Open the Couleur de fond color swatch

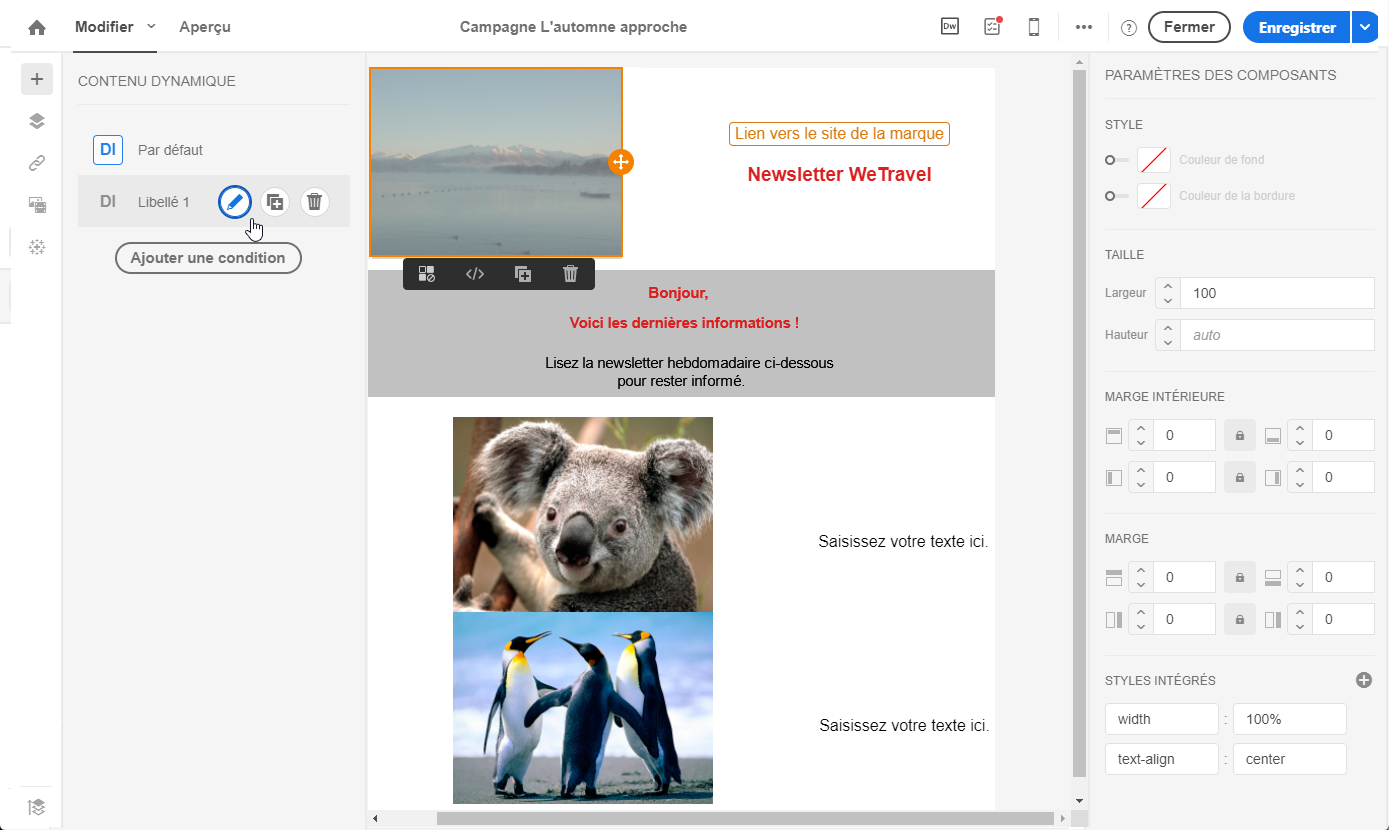tap(1154, 160)
